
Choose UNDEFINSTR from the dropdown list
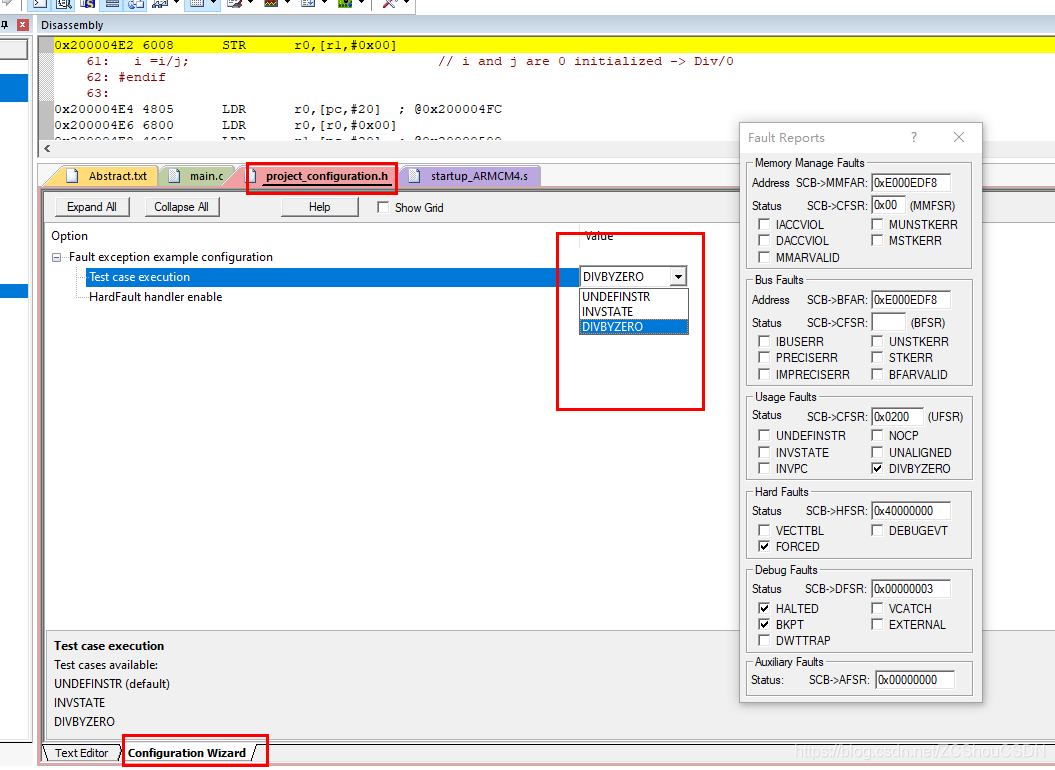click(633, 297)
